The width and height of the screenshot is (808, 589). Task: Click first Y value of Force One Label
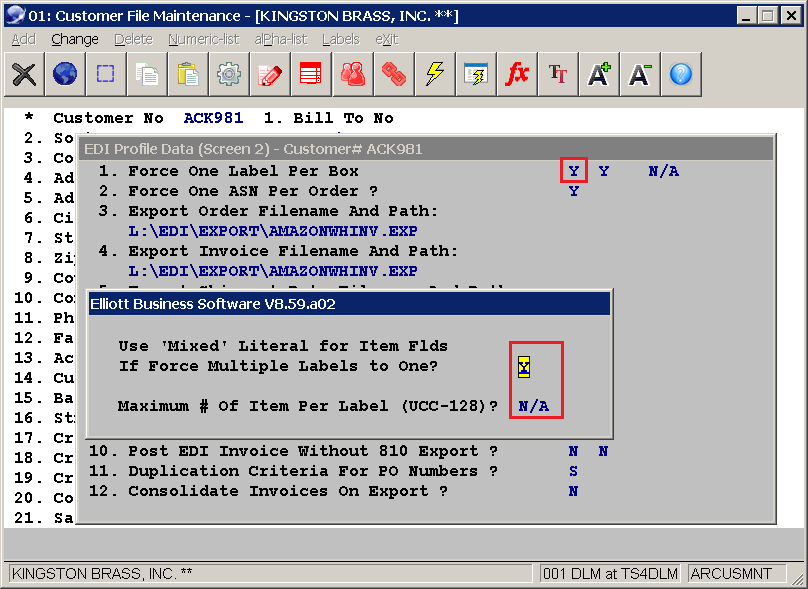(574, 171)
